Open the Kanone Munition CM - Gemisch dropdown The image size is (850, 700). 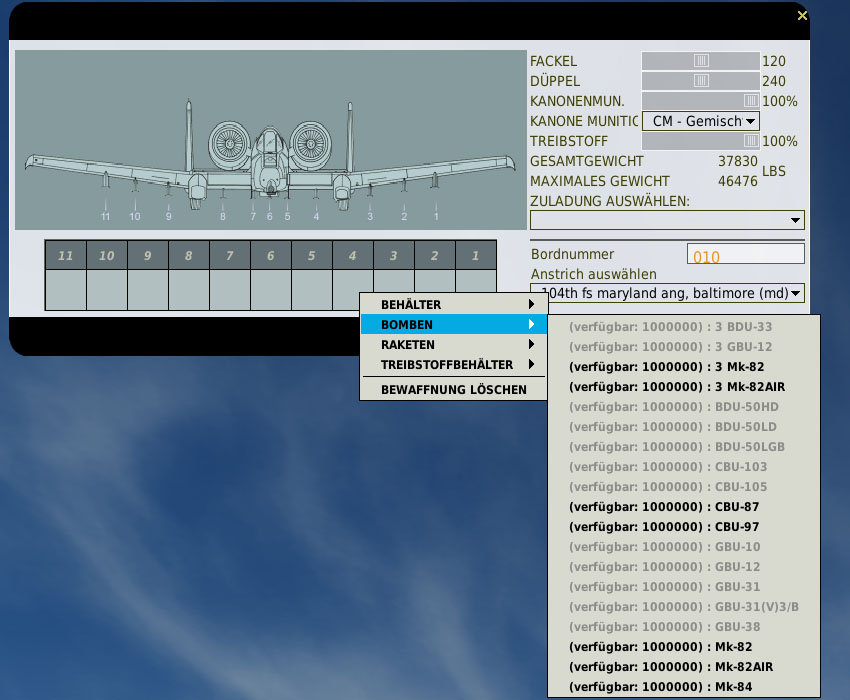click(x=700, y=121)
